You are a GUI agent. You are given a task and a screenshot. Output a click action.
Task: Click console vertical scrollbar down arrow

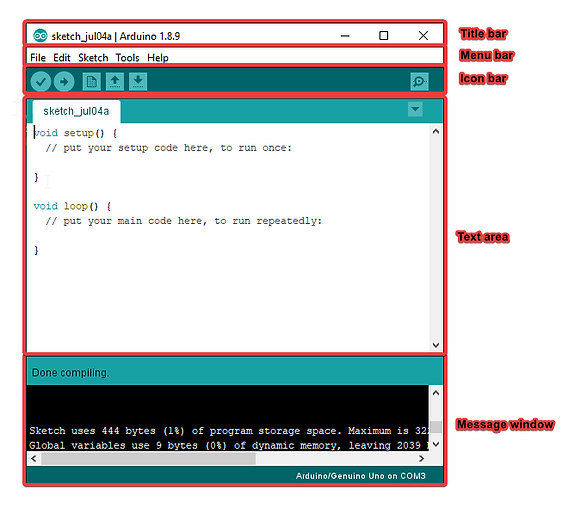coord(436,444)
